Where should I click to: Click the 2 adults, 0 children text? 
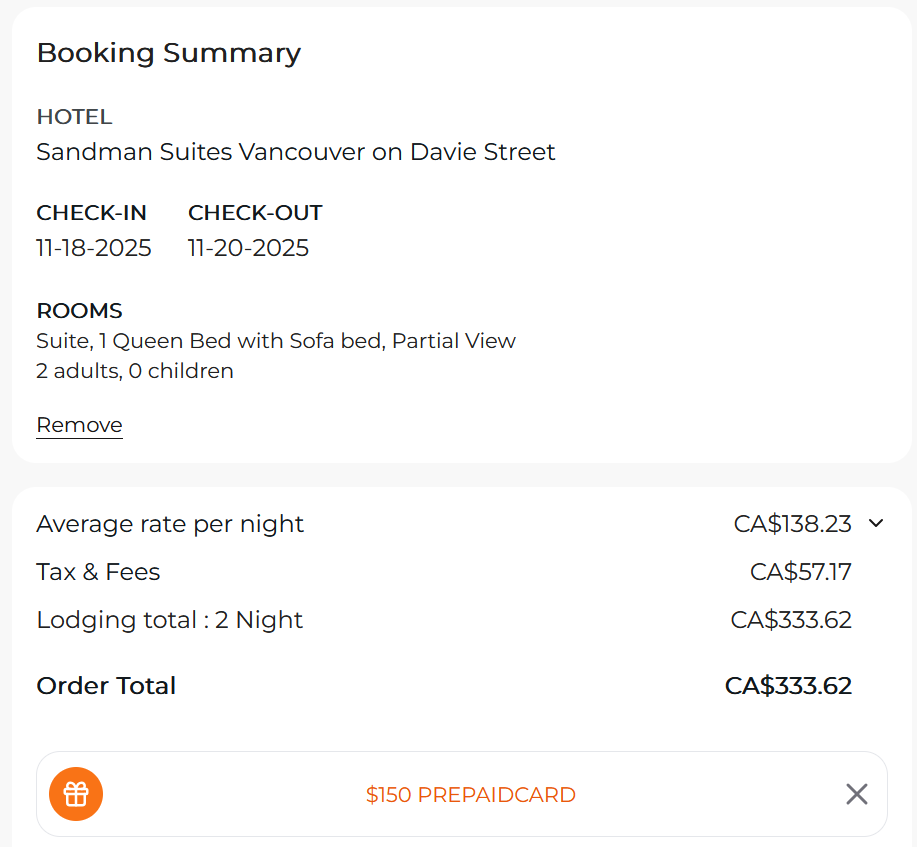point(135,371)
